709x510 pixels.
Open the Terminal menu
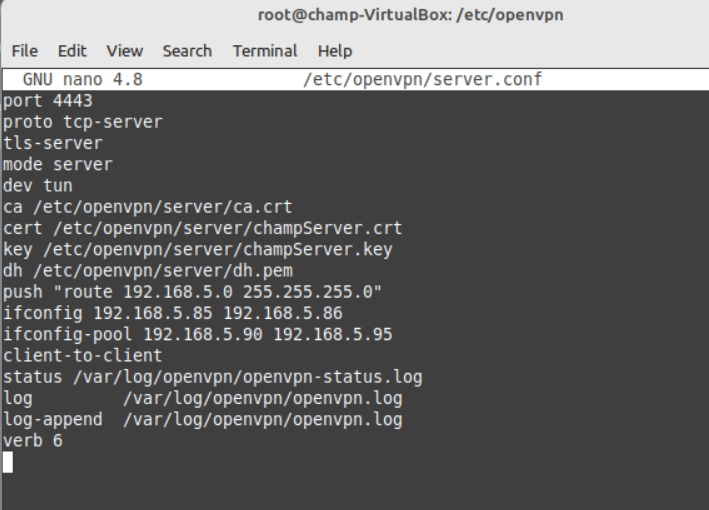tap(265, 51)
